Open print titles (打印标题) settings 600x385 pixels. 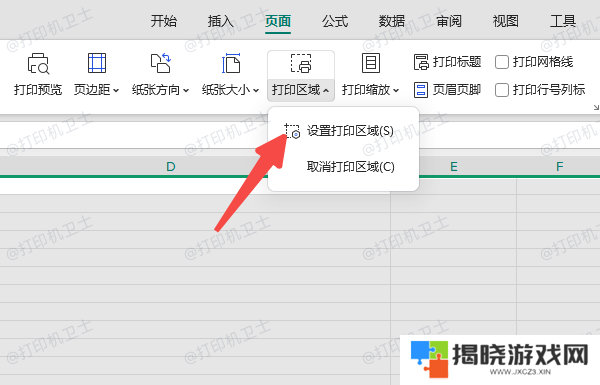447,62
